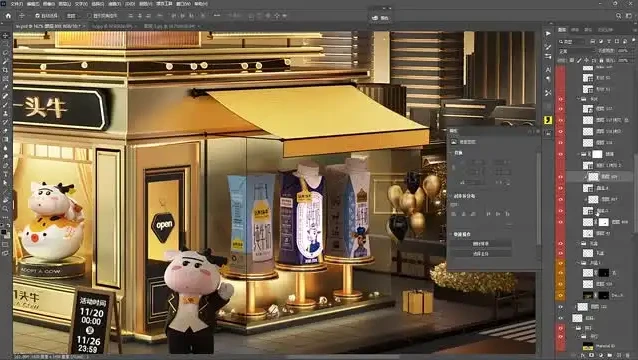The image size is (638, 360).
Task: Create a new group folder icon
Action: (610, 356)
